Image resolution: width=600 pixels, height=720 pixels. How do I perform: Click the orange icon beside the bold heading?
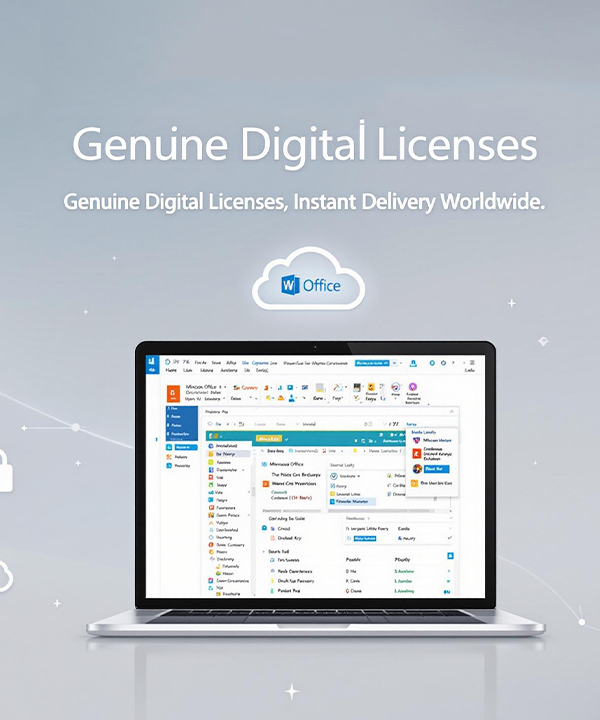[265, 483]
